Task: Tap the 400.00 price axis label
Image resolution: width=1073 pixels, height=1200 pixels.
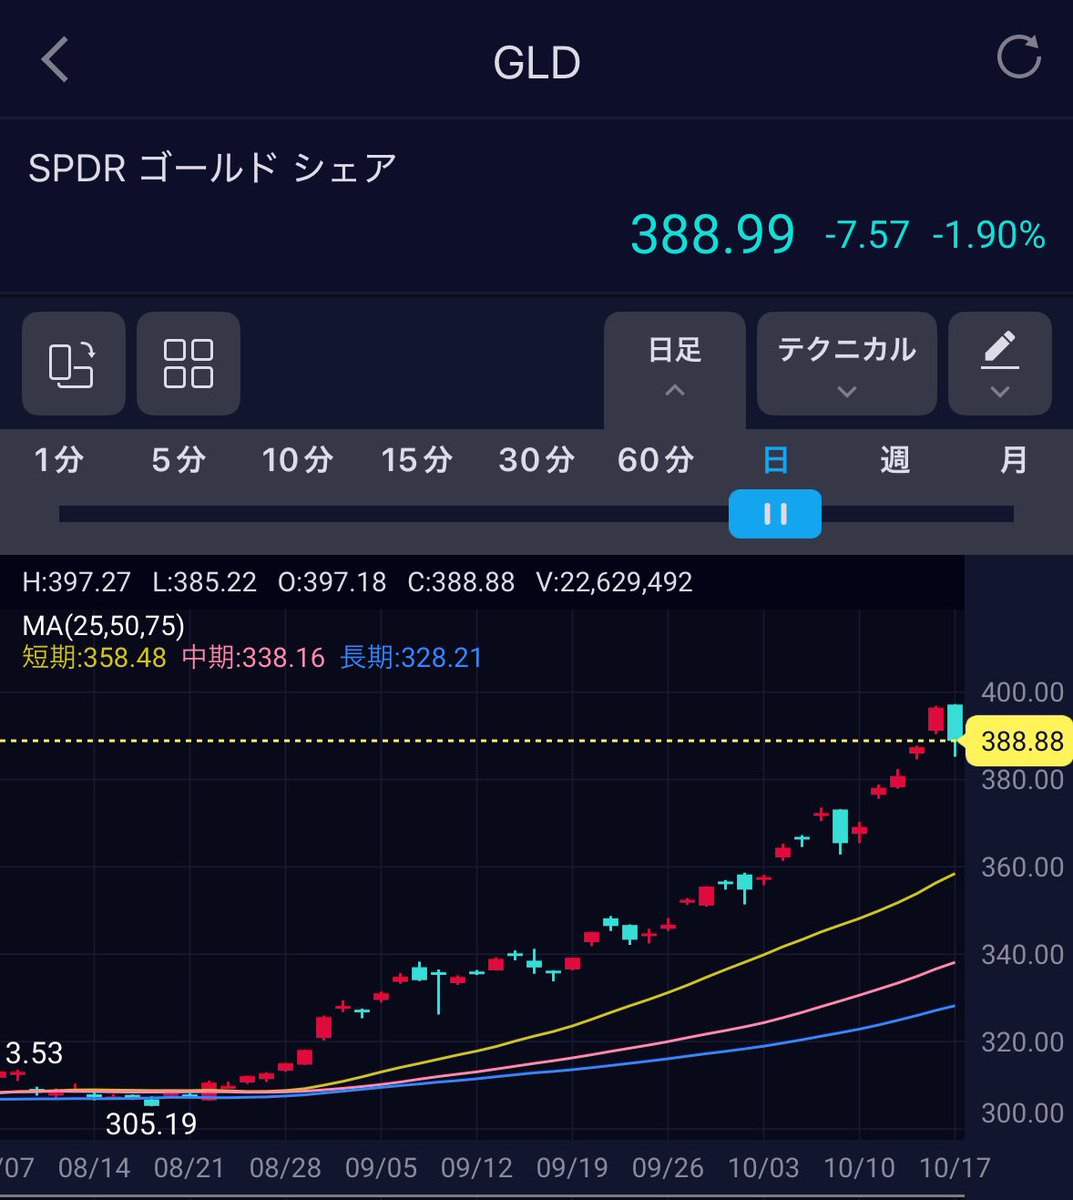Action: [x=1022, y=692]
